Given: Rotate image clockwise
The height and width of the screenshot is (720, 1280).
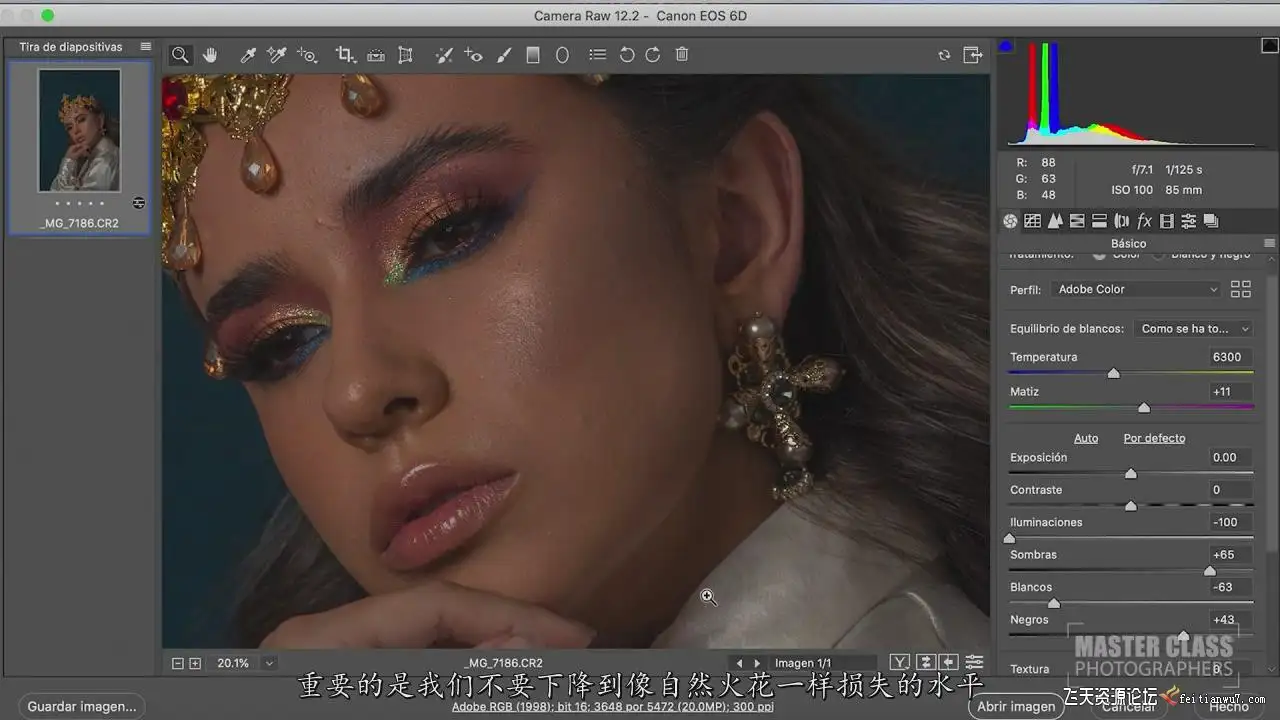Looking at the screenshot, I should (x=653, y=55).
